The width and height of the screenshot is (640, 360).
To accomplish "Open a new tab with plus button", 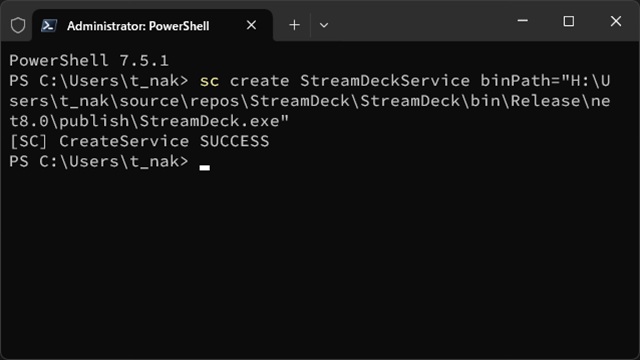I will coord(294,25).
